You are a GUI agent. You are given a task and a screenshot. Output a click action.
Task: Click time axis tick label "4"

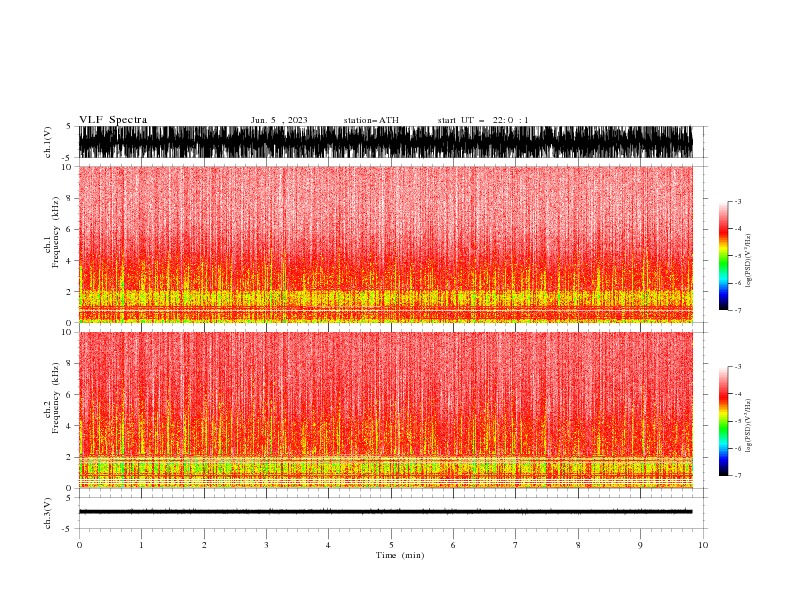329,545
